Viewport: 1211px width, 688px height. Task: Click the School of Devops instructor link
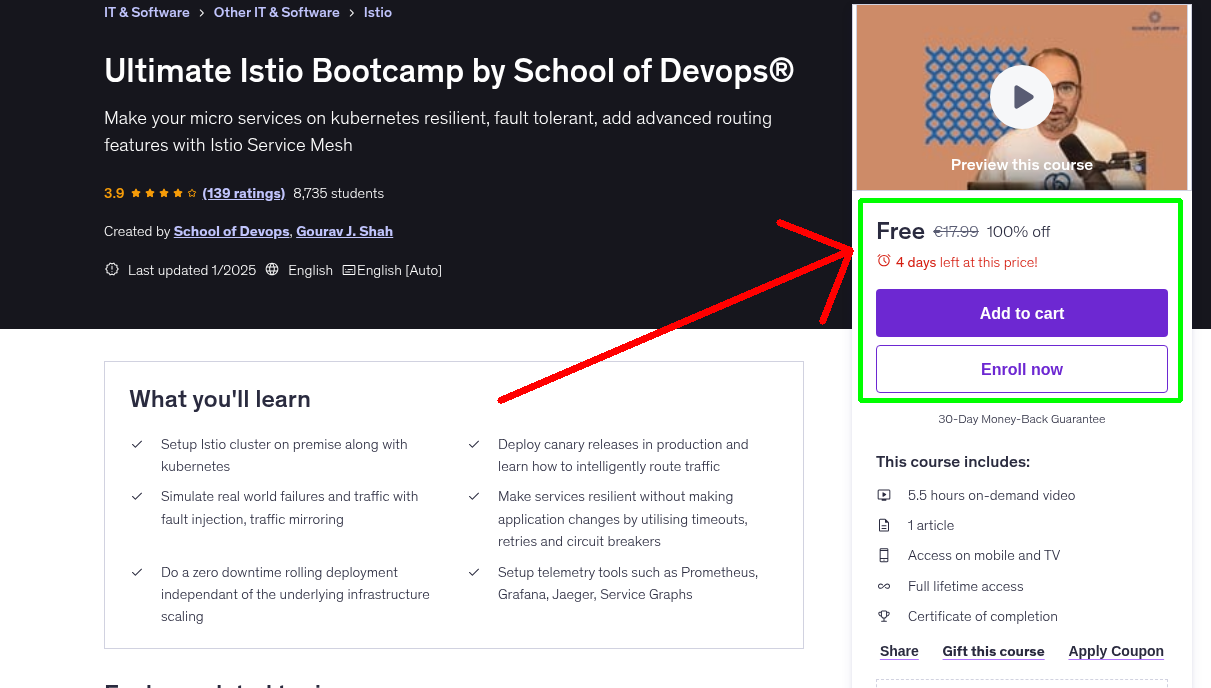231,231
